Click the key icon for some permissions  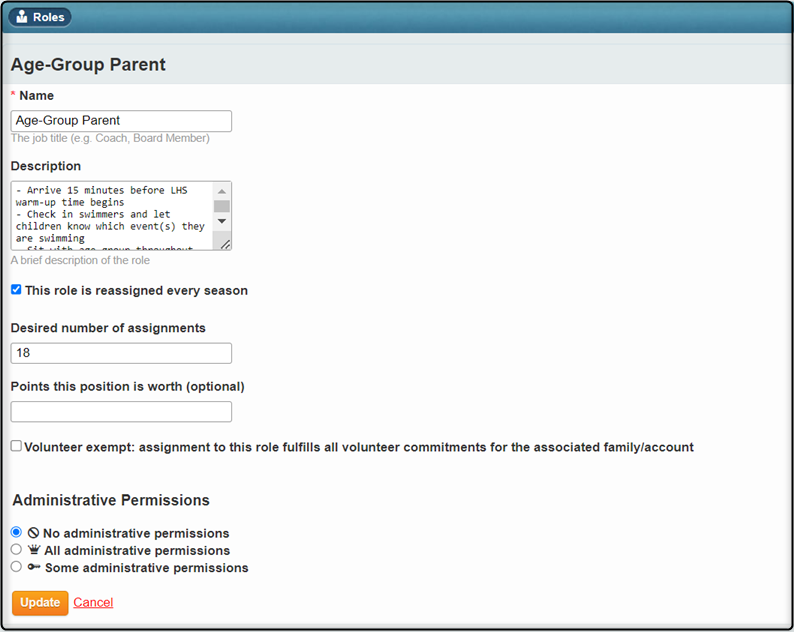pos(34,567)
